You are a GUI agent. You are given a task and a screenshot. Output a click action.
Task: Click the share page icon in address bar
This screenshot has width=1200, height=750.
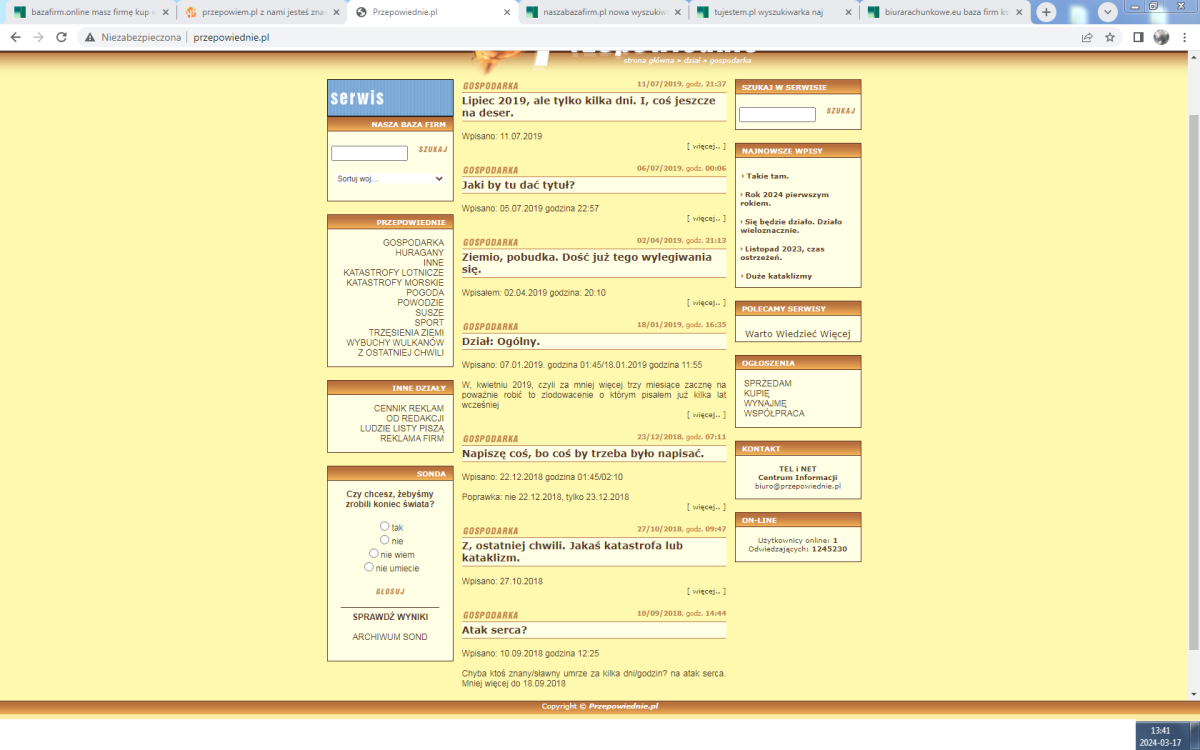pyautogui.click(x=1086, y=37)
